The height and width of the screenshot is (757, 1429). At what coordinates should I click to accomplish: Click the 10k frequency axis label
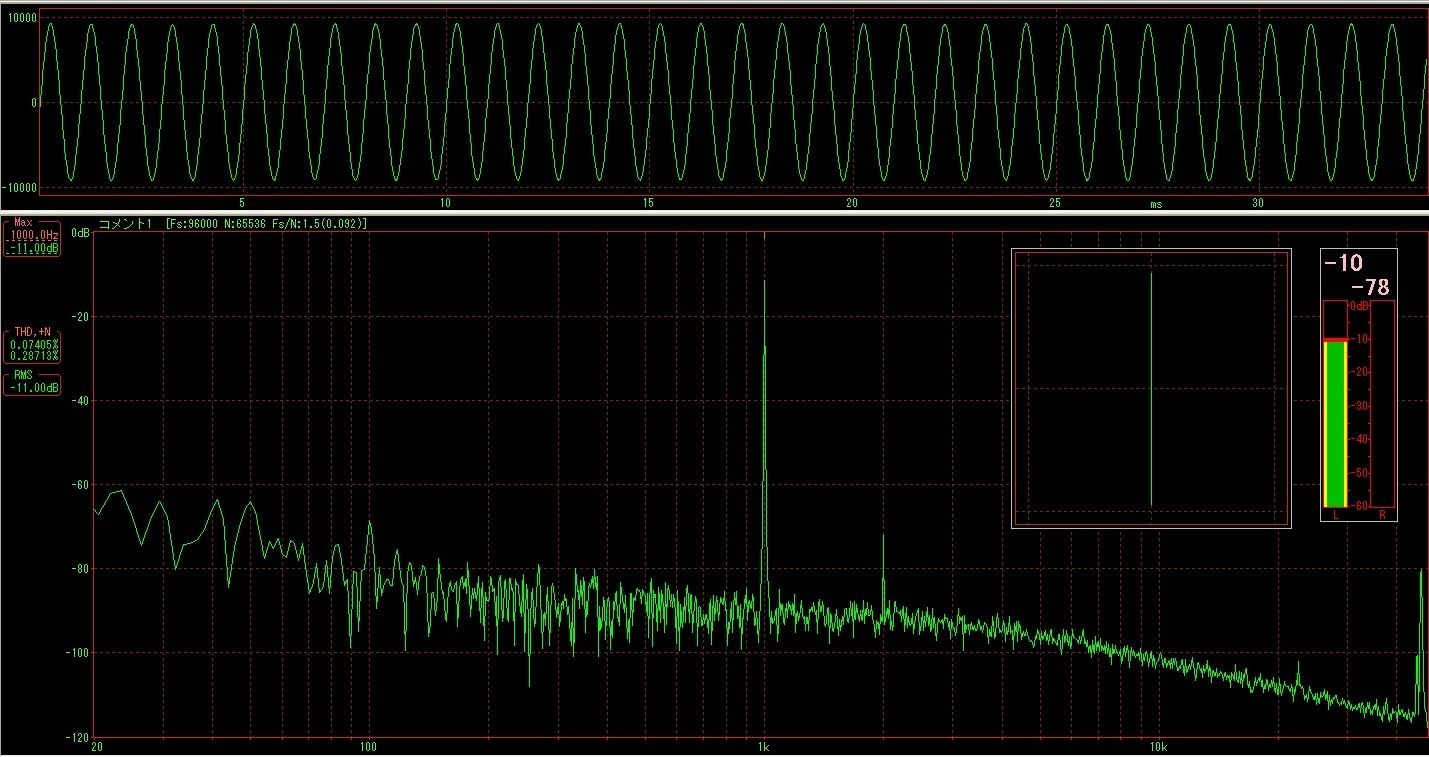point(1158,746)
